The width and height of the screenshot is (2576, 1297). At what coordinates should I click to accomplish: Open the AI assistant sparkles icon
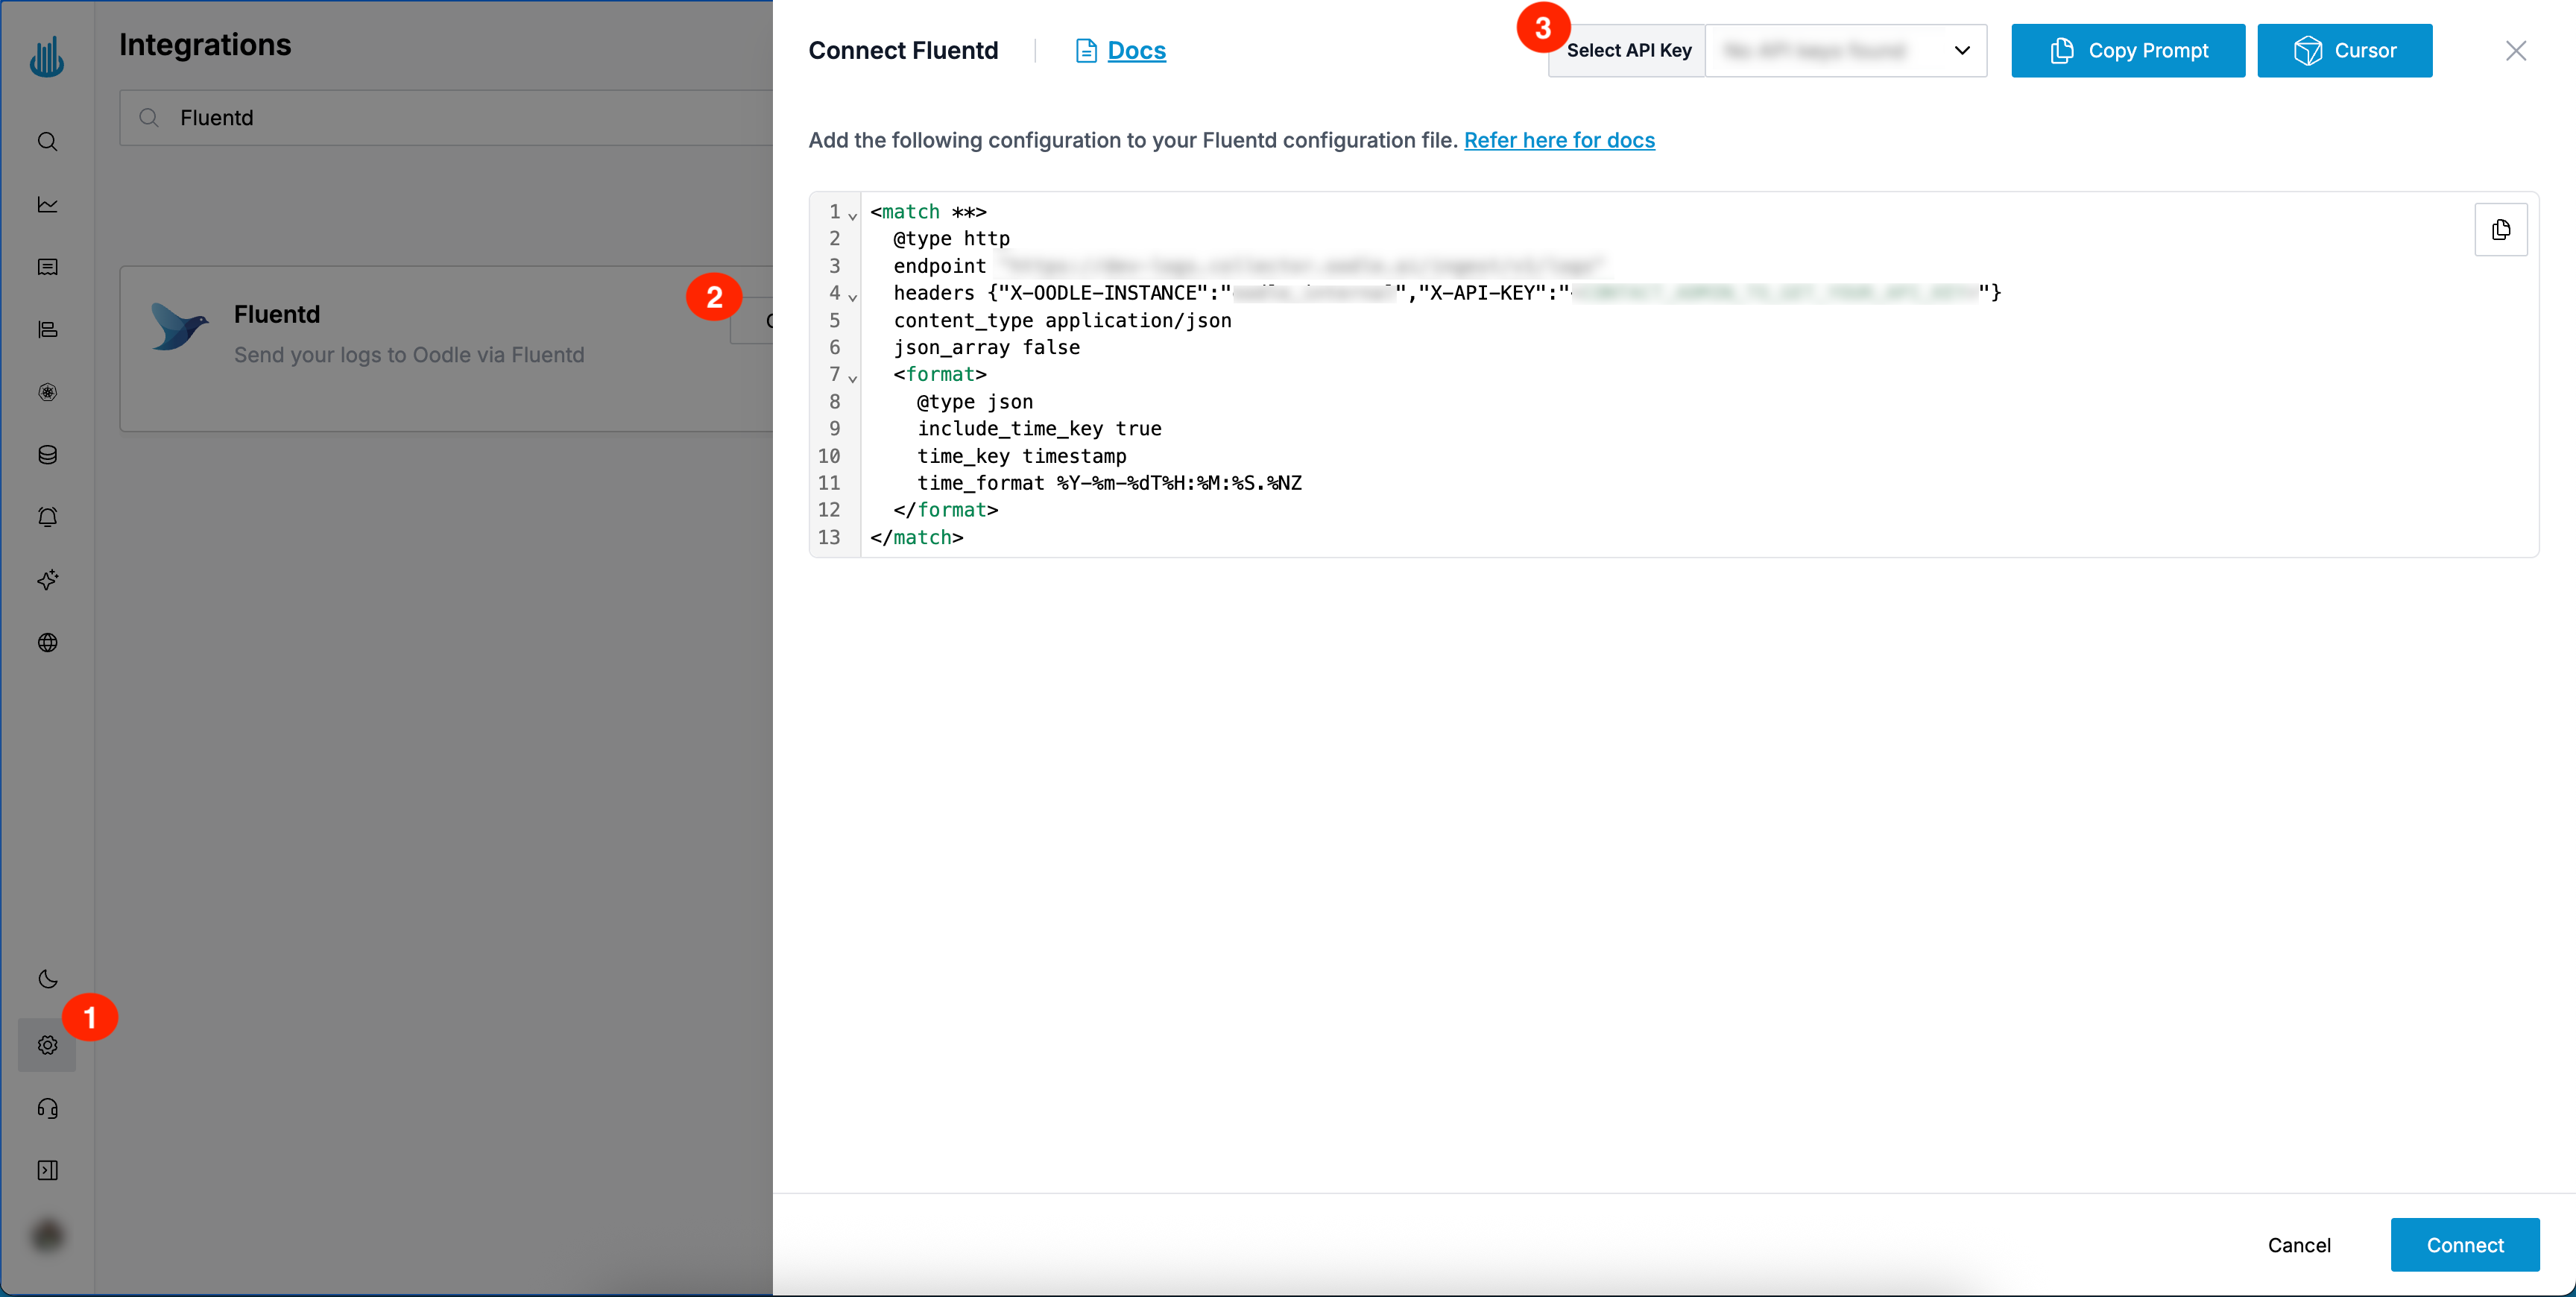(47, 579)
